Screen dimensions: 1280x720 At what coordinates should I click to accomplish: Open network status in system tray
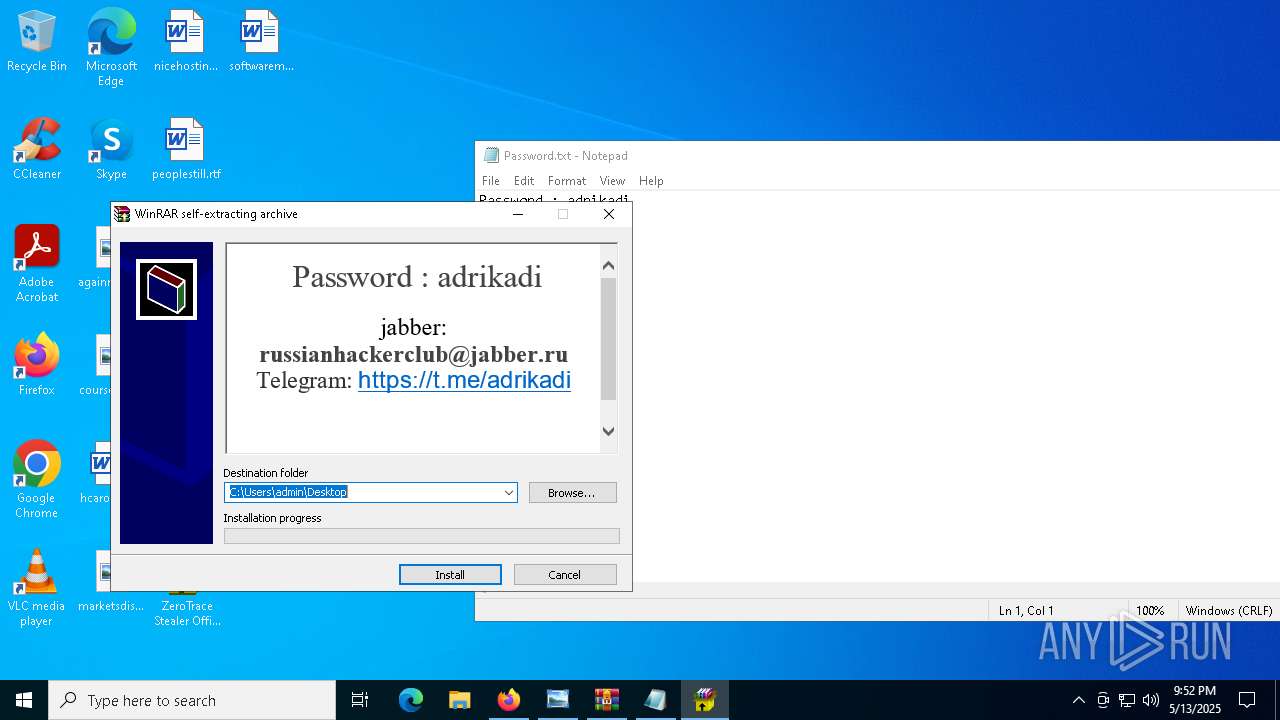click(1127, 700)
